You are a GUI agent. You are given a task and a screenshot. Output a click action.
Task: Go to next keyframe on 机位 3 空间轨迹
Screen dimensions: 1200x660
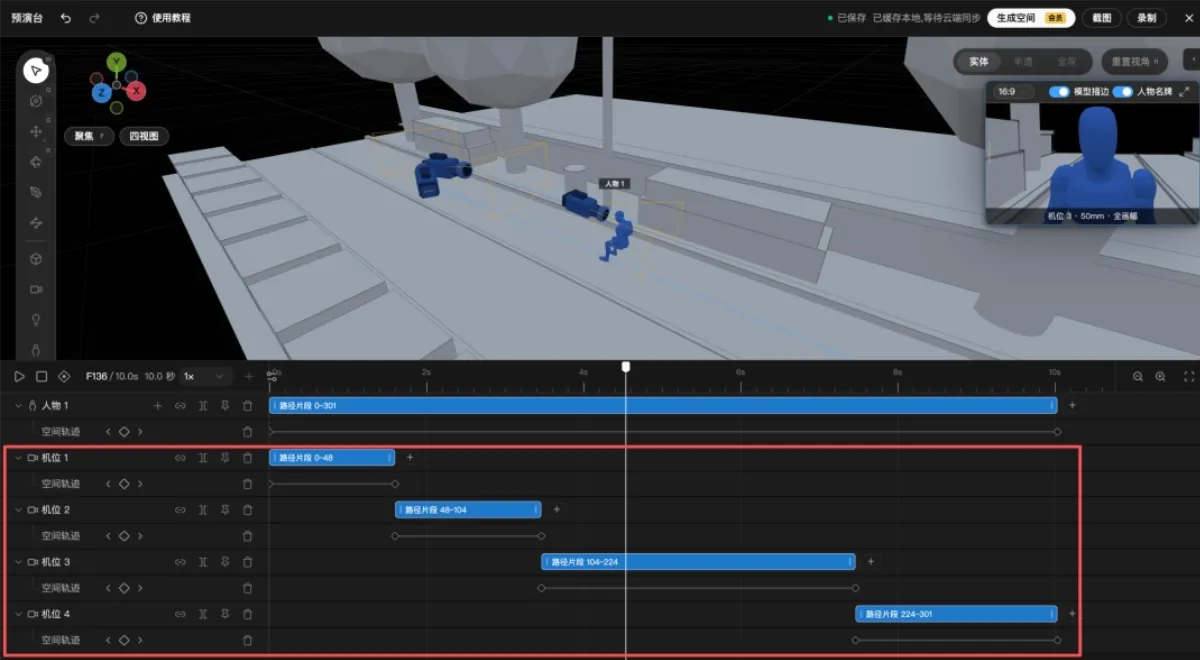click(x=140, y=588)
